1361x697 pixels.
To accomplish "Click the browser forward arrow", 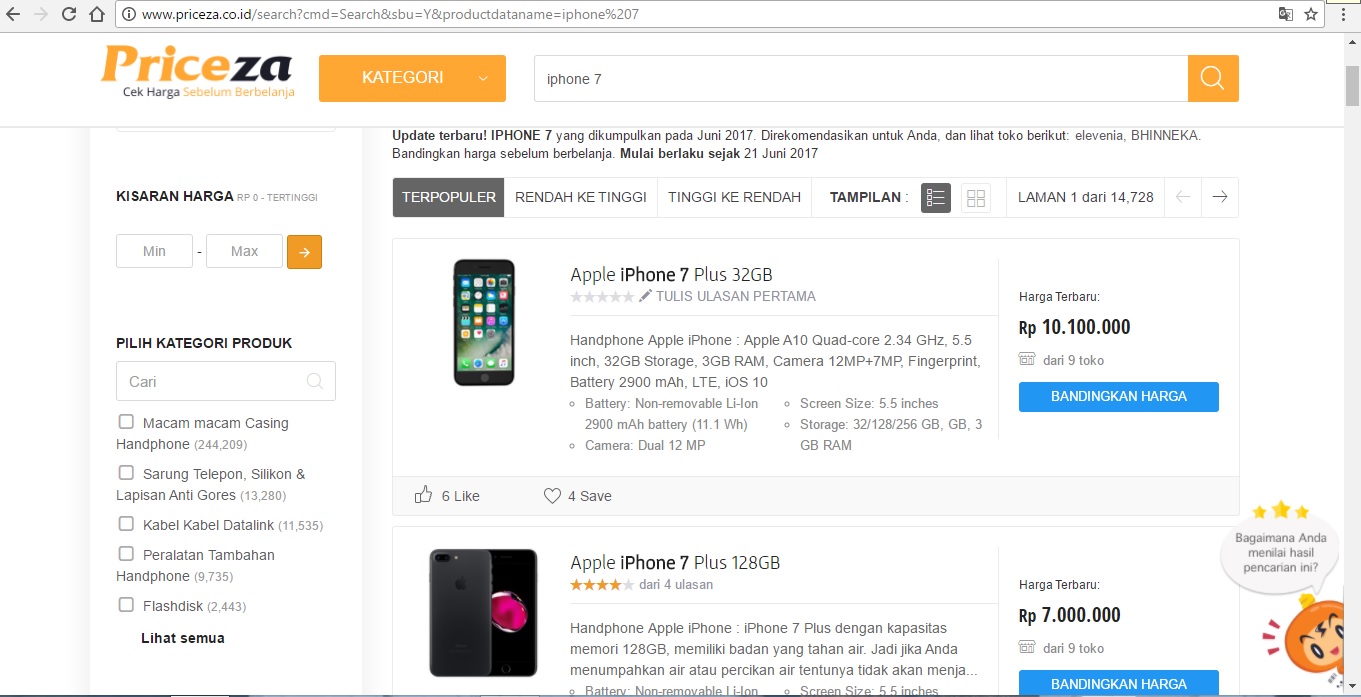I will tap(41, 15).
